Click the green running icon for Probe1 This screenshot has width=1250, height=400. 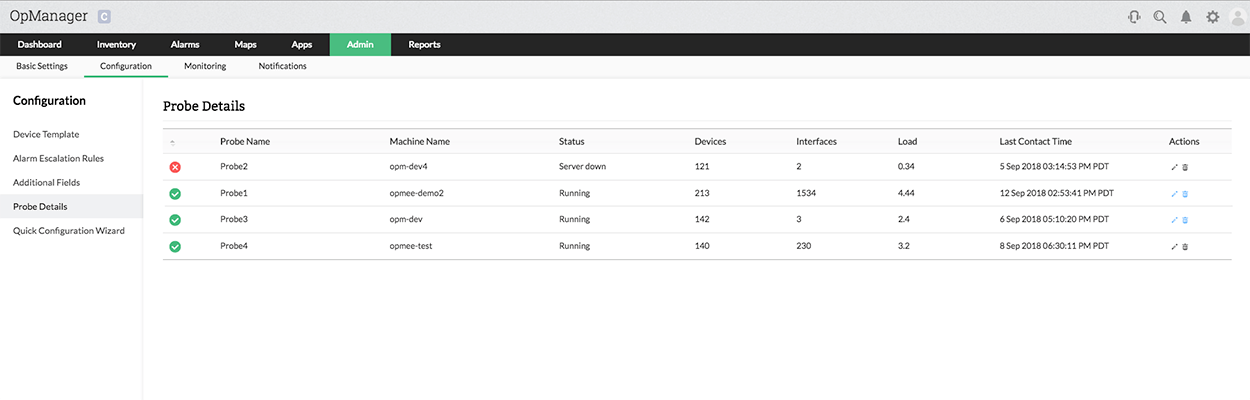click(175, 194)
